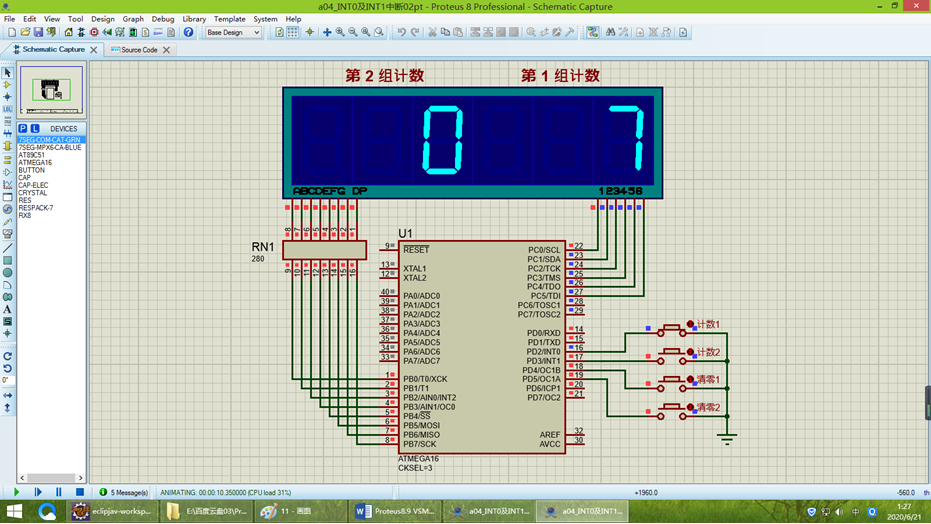Run the Electrical Rules Check icon
This screenshot has height=524, width=931.
coord(683,32)
